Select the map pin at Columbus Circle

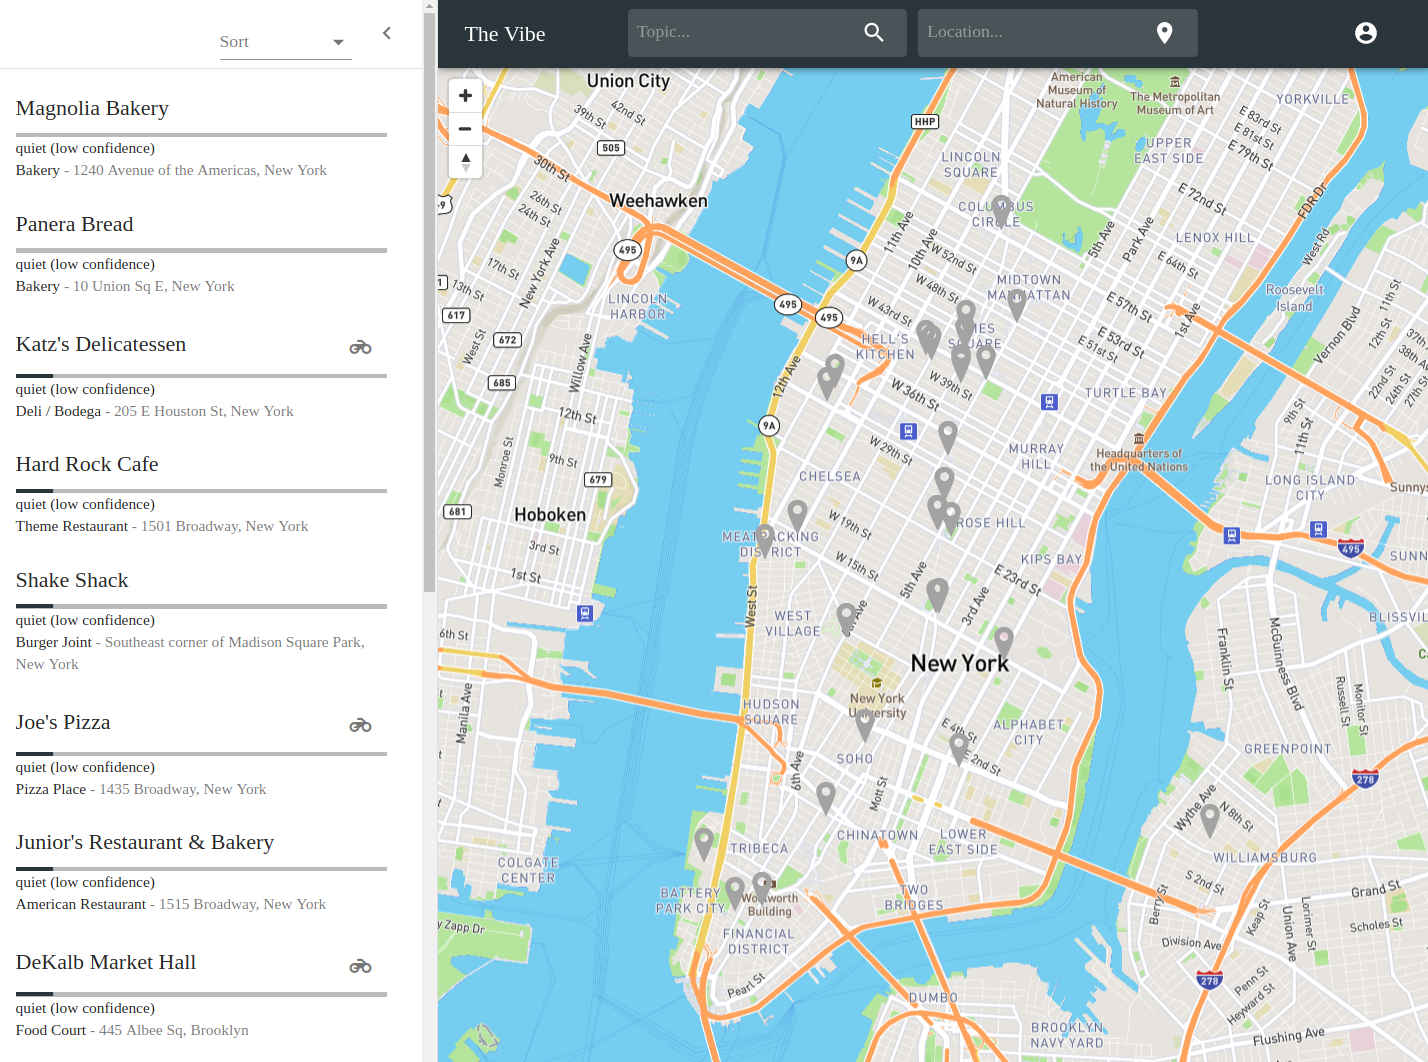[x=1001, y=210]
